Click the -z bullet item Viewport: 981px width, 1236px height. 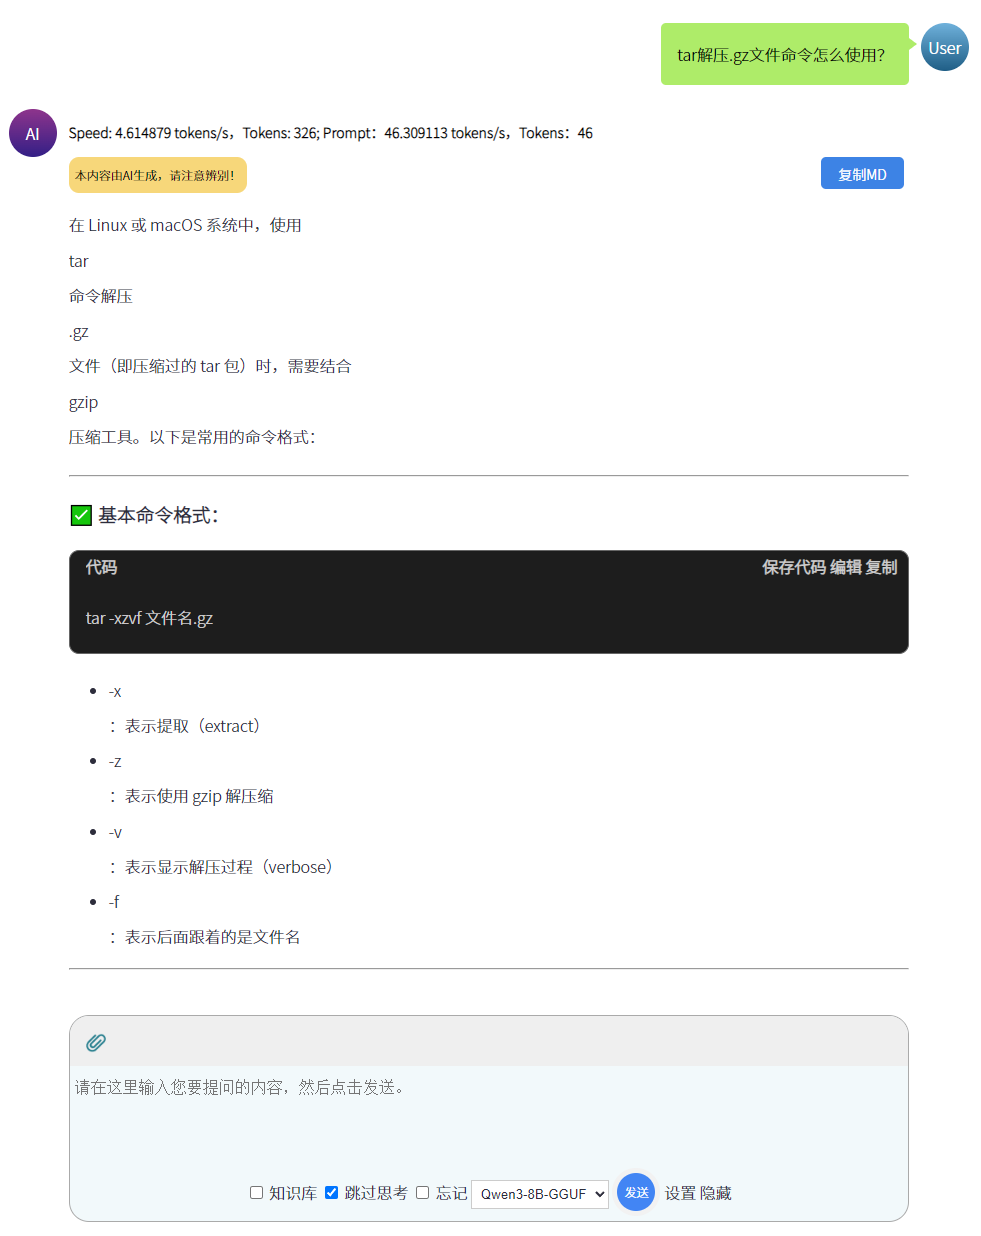pos(115,761)
